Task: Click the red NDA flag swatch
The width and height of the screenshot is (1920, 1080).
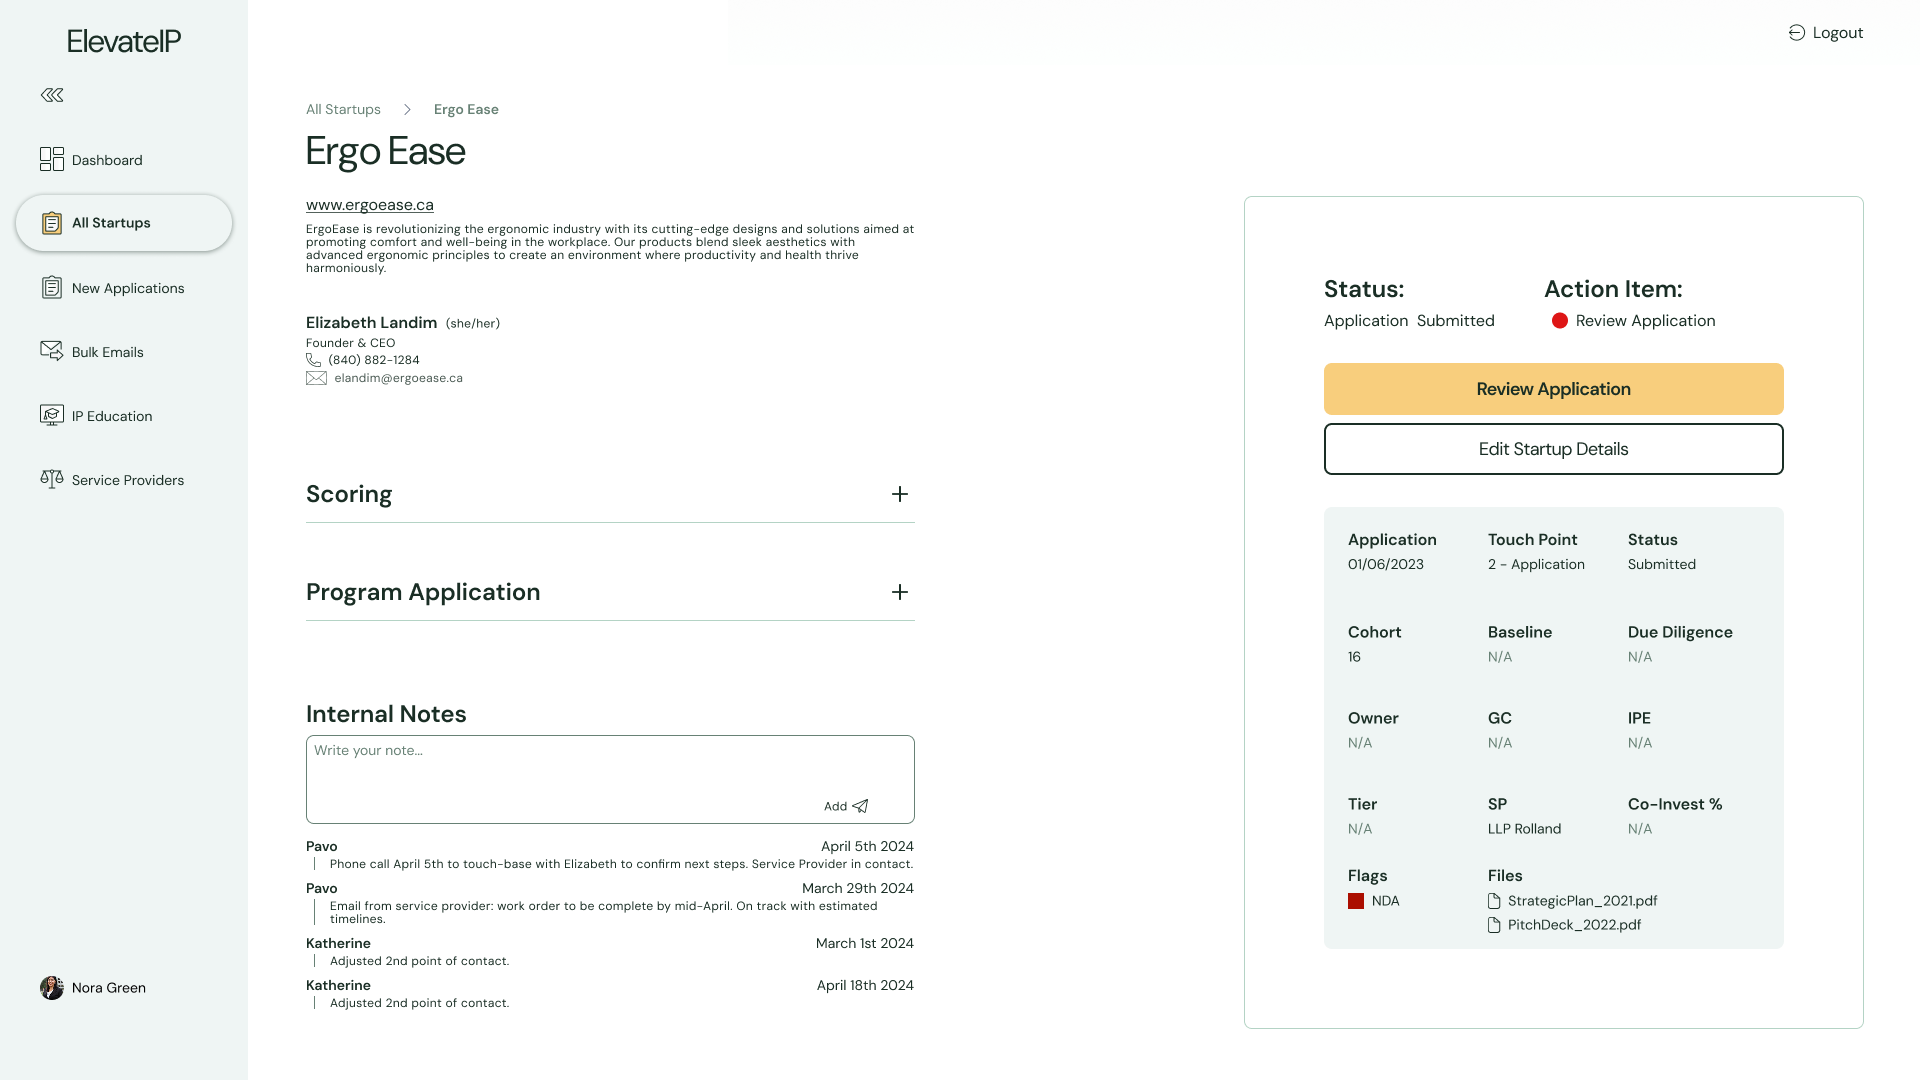Action: click(x=1356, y=901)
